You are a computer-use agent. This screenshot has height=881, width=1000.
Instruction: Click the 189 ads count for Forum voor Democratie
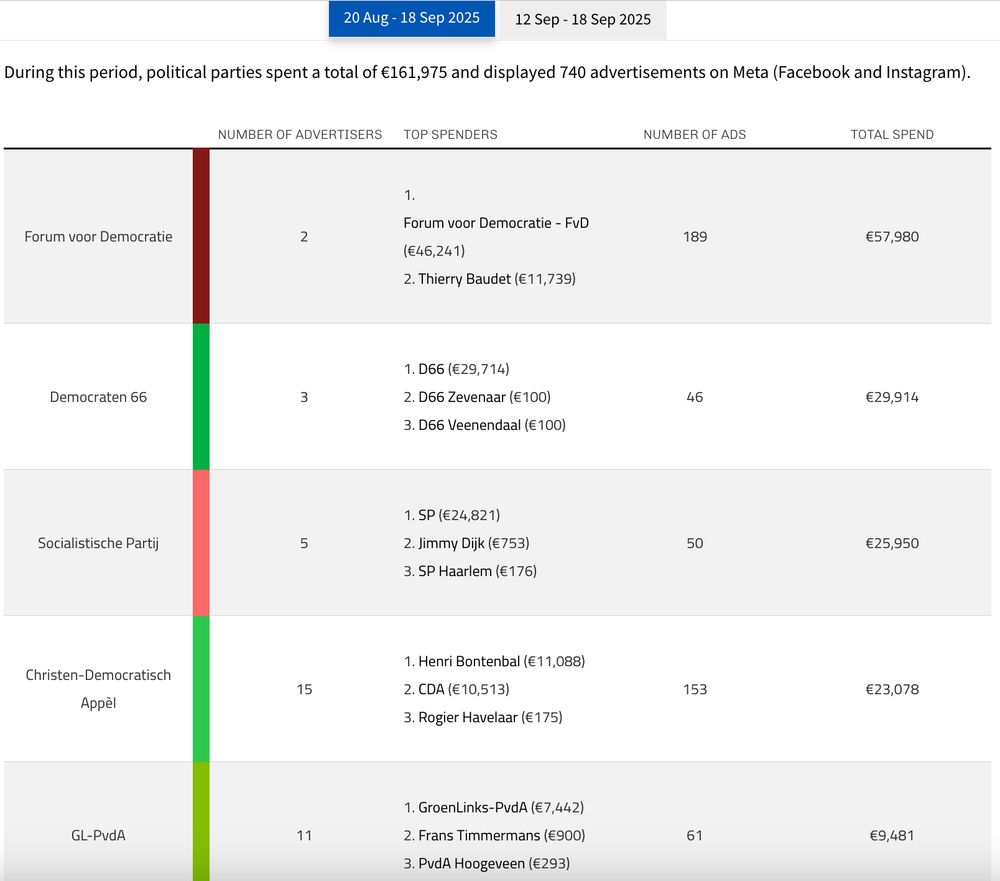click(695, 237)
